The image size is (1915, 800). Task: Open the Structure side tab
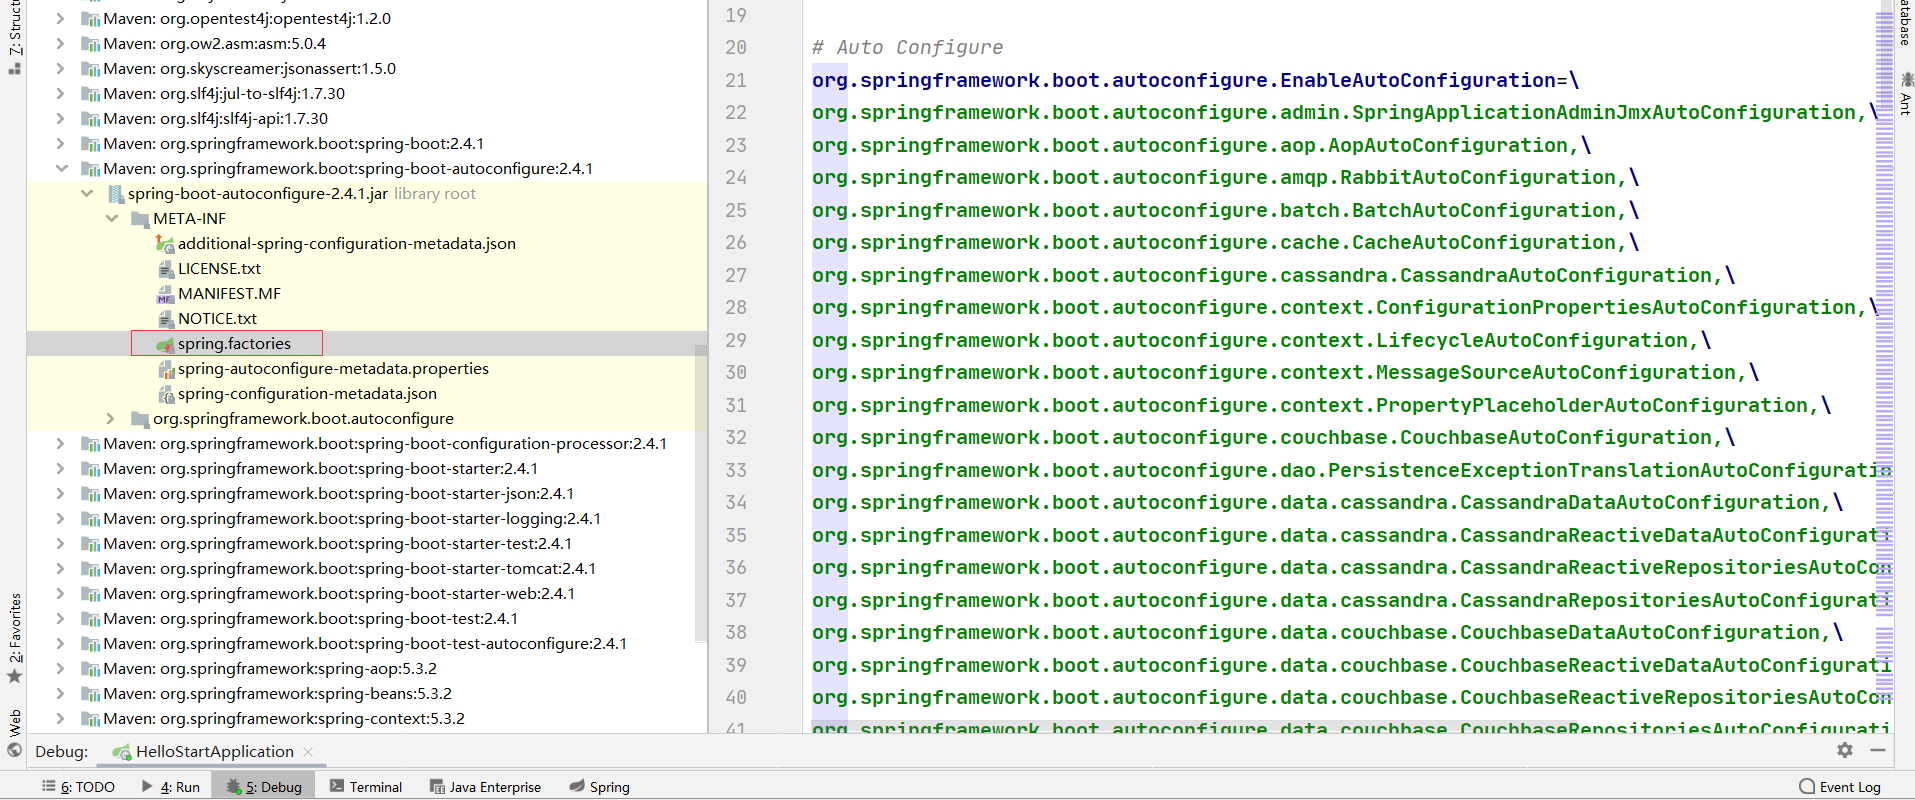[x=14, y=38]
